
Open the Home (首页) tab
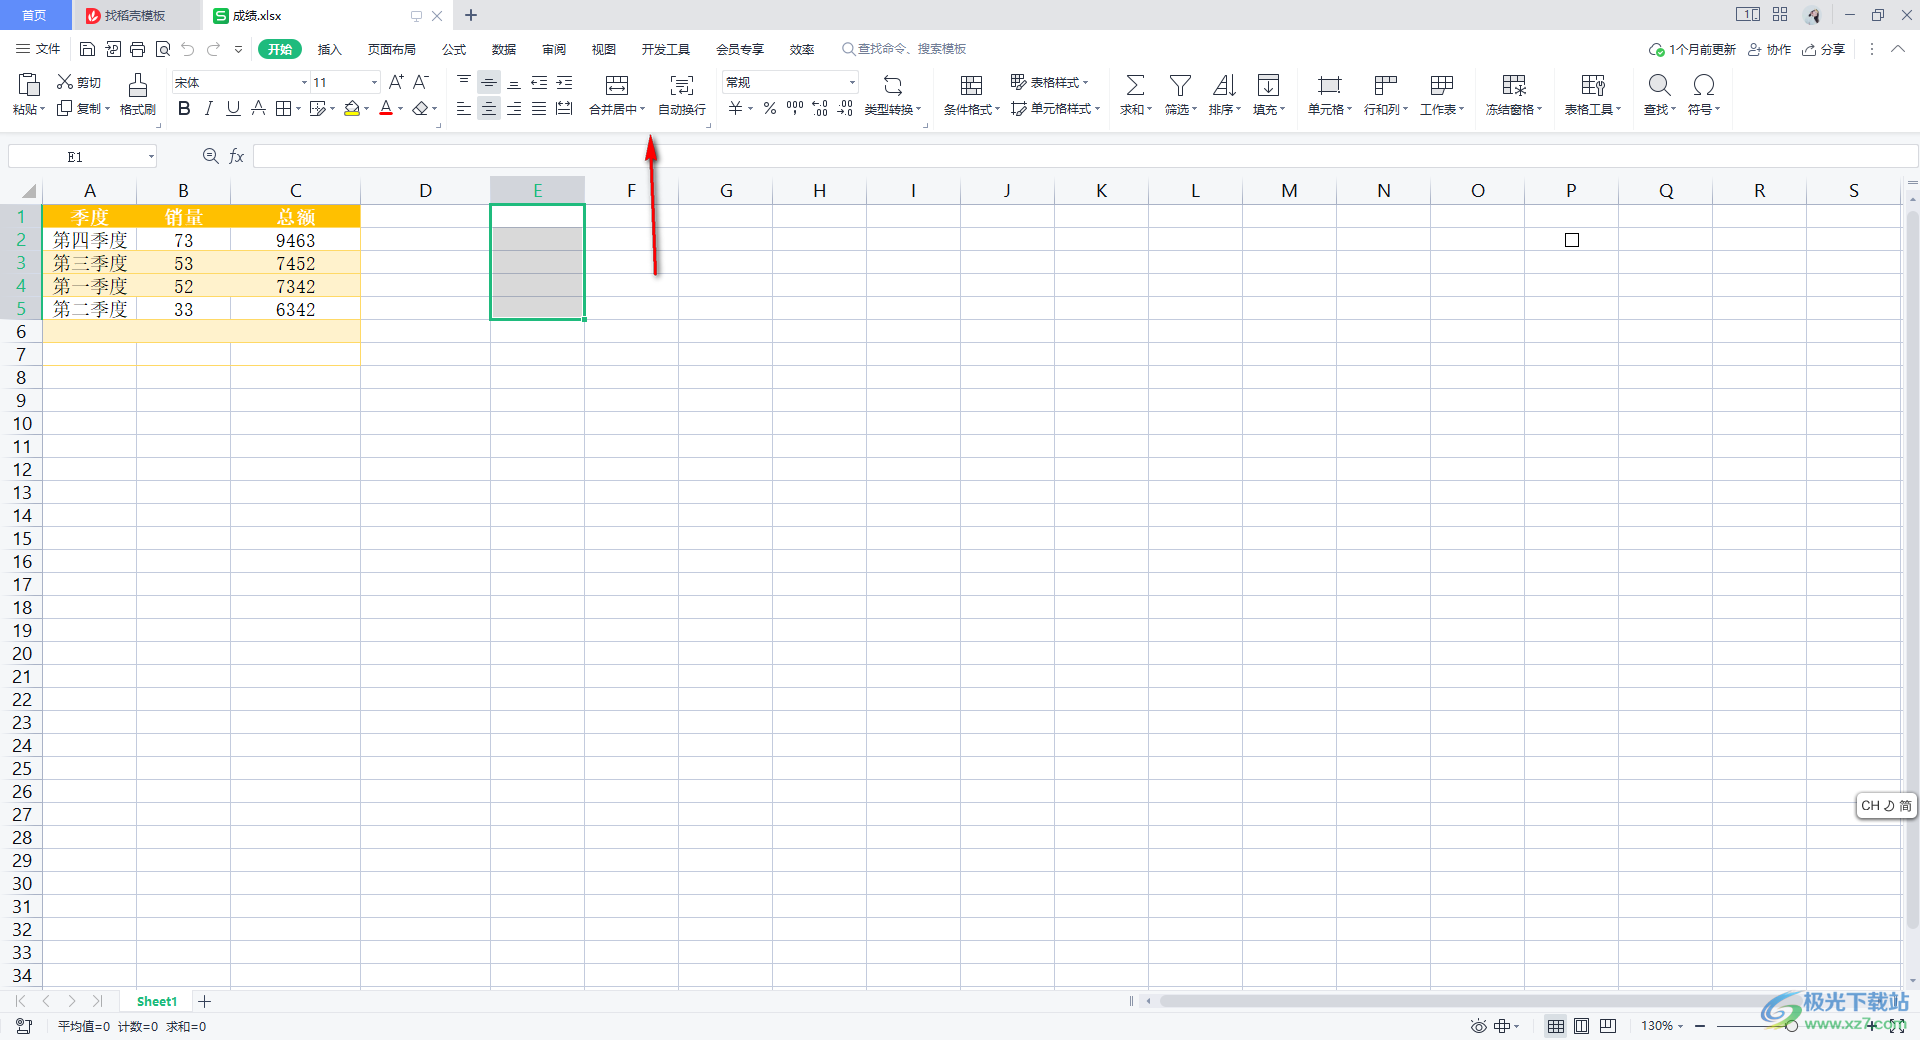(x=35, y=15)
